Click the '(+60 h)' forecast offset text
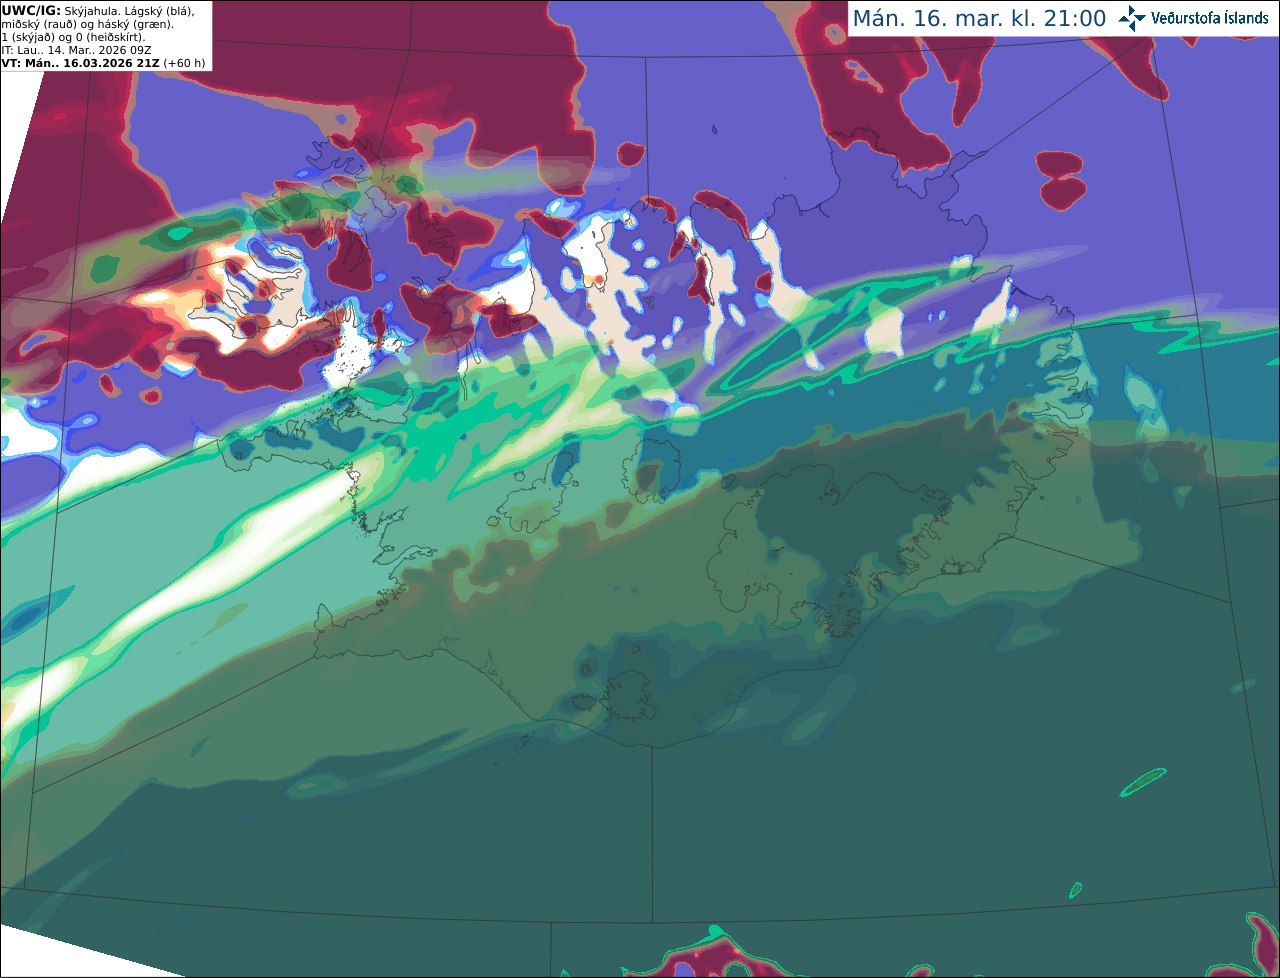Image resolution: width=1280 pixels, height=978 pixels. pyautogui.click(x=185, y=63)
